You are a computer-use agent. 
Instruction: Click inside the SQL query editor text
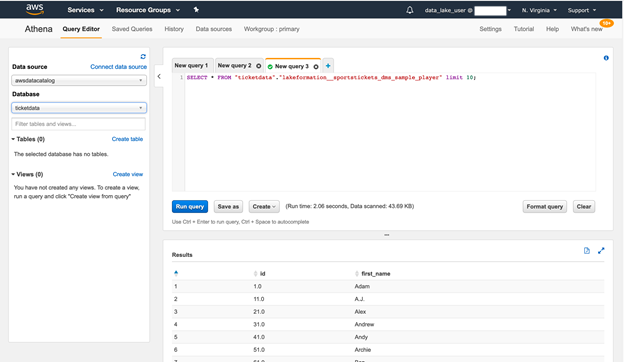pyautogui.click(x=331, y=78)
